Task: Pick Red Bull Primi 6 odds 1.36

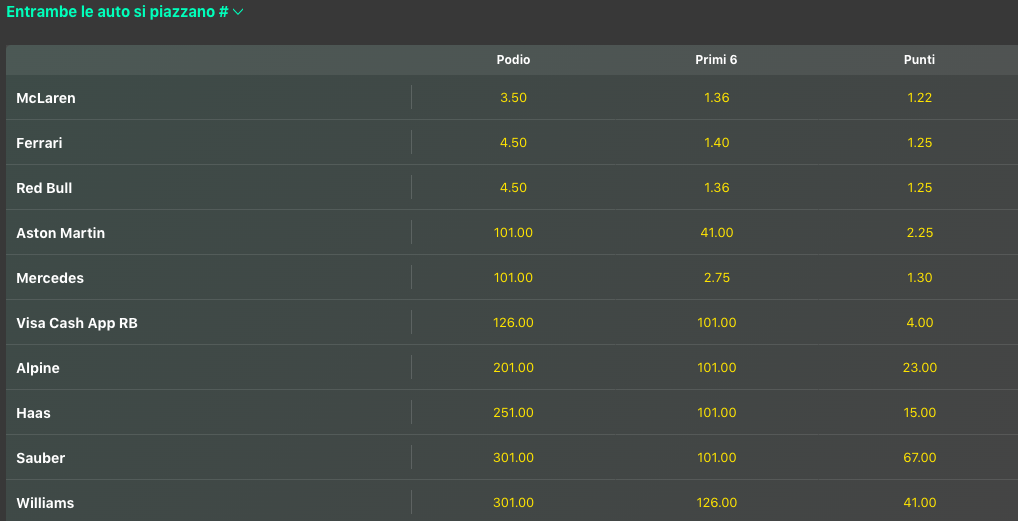Action: tap(716, 188)
